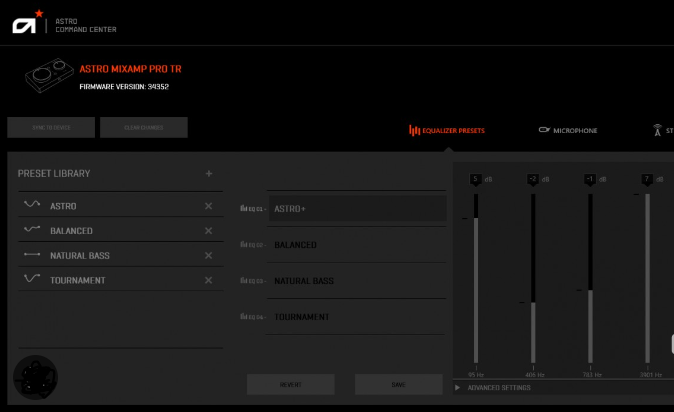Screen dimensions: 674x412
Task: Click the 783 Hz frequency label
Action: coord(592,375)
